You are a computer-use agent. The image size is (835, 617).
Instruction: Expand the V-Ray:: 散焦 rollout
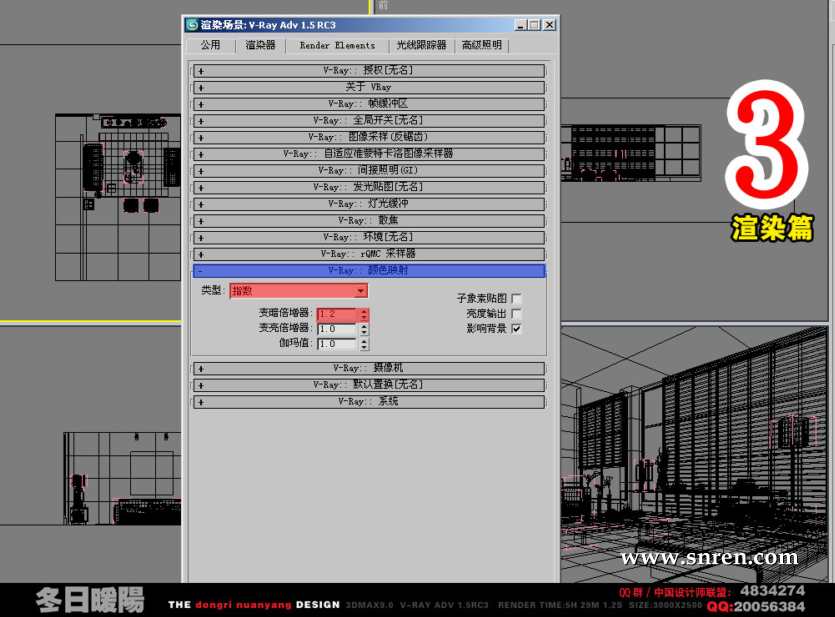(x=369, y=220)
